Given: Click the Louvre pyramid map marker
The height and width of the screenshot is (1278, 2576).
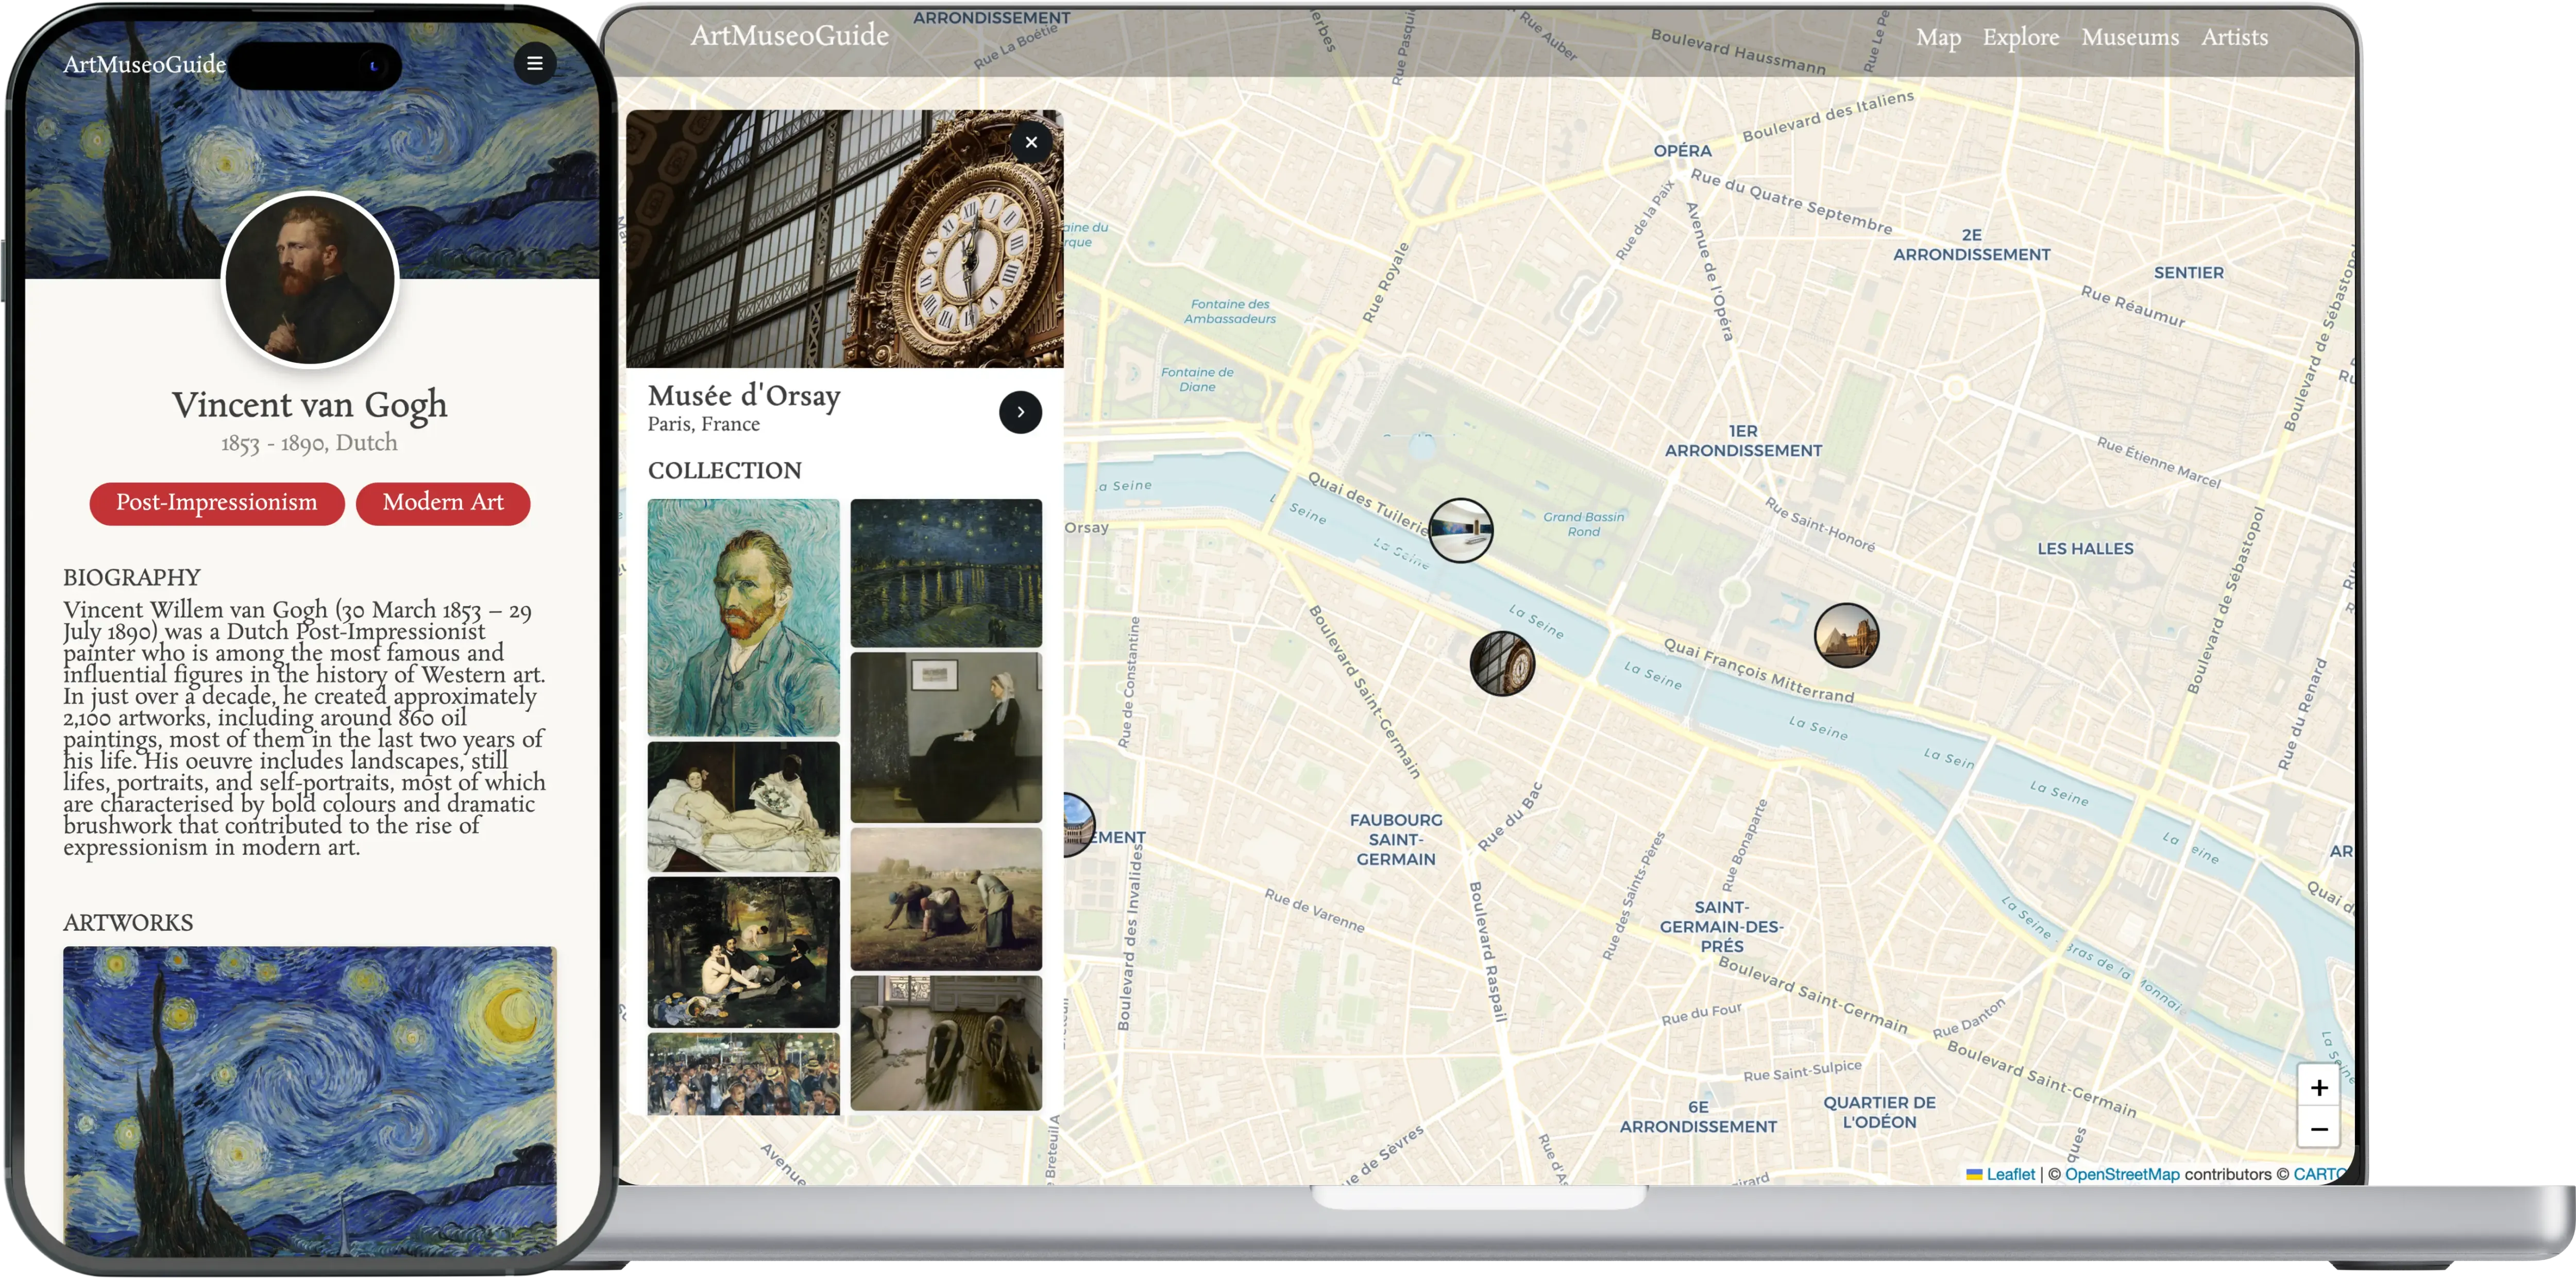Looking at the screenshot, I should 1846,635.
